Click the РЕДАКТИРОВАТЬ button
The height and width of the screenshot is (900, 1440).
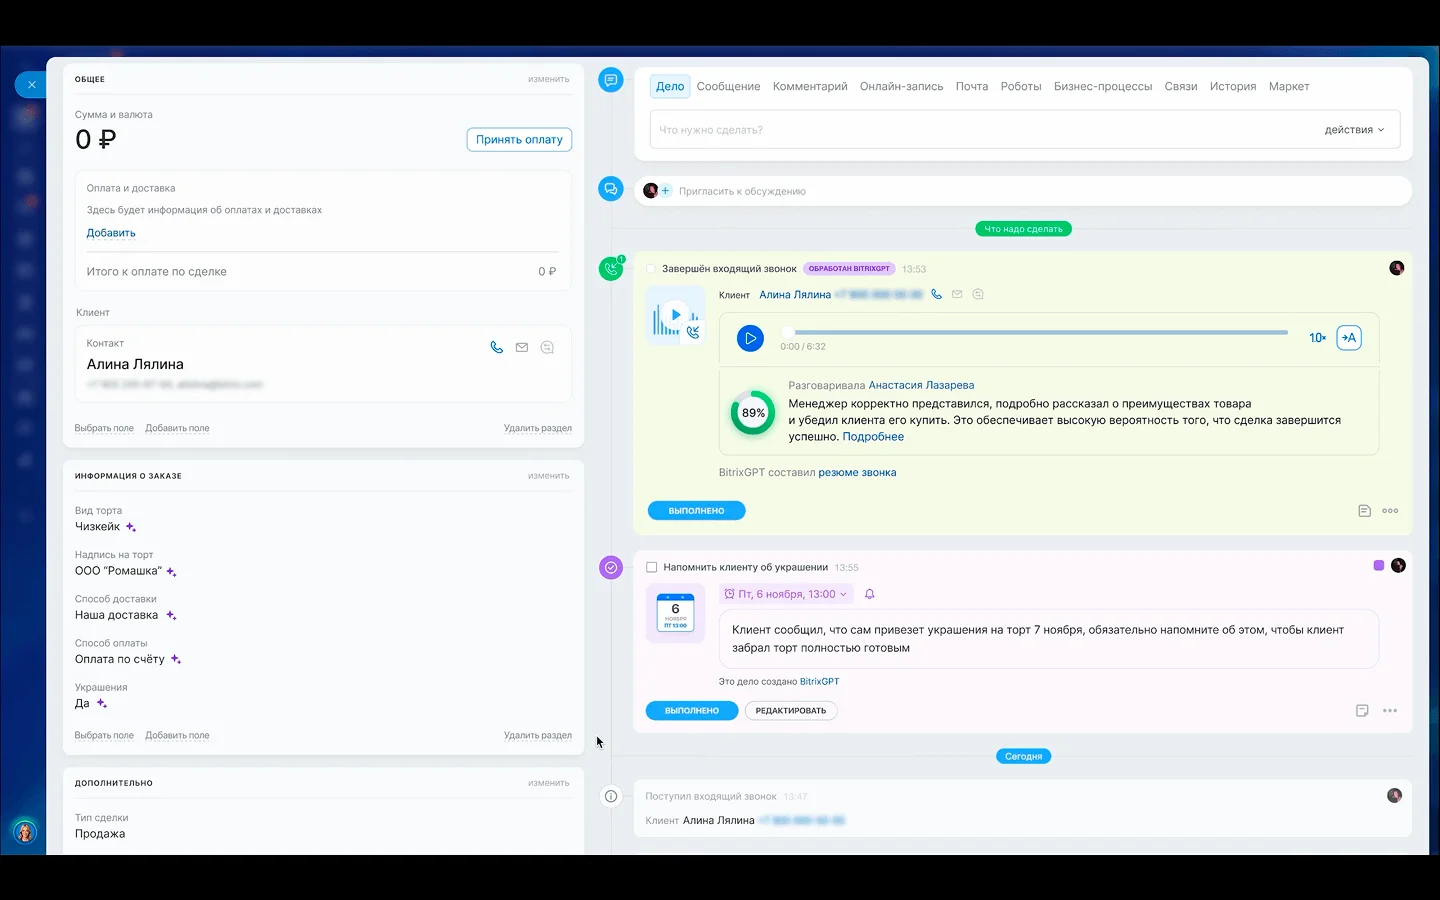tap(791, 711)
